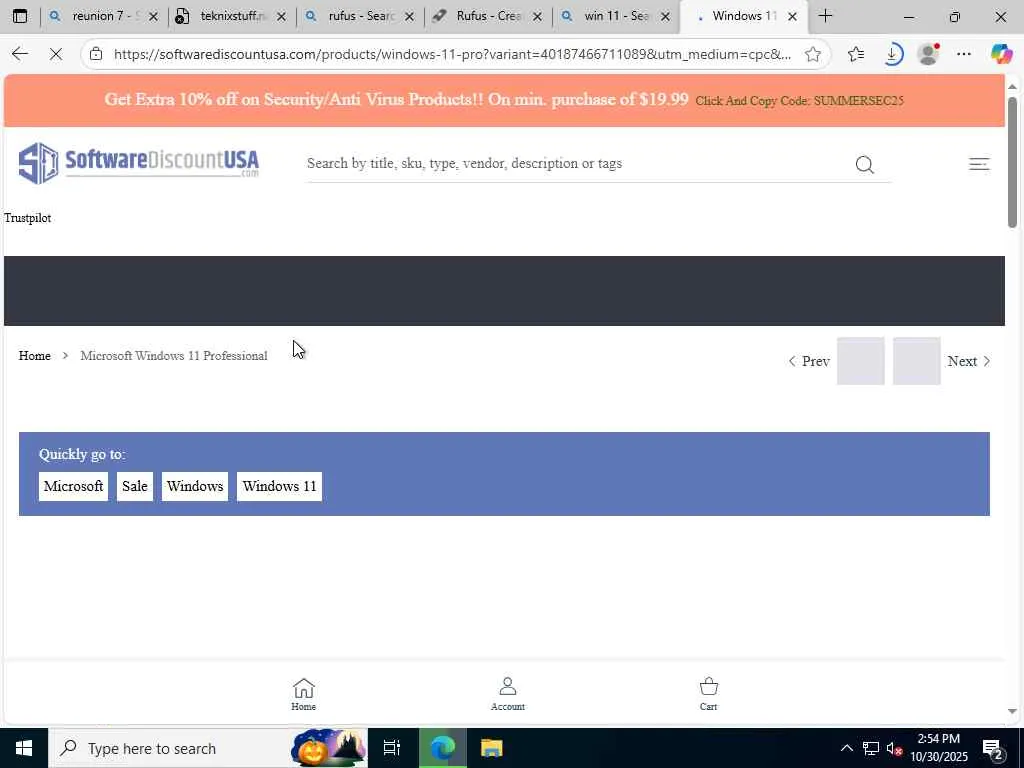Jump to the Windows 11 tag

coord(279,487)
